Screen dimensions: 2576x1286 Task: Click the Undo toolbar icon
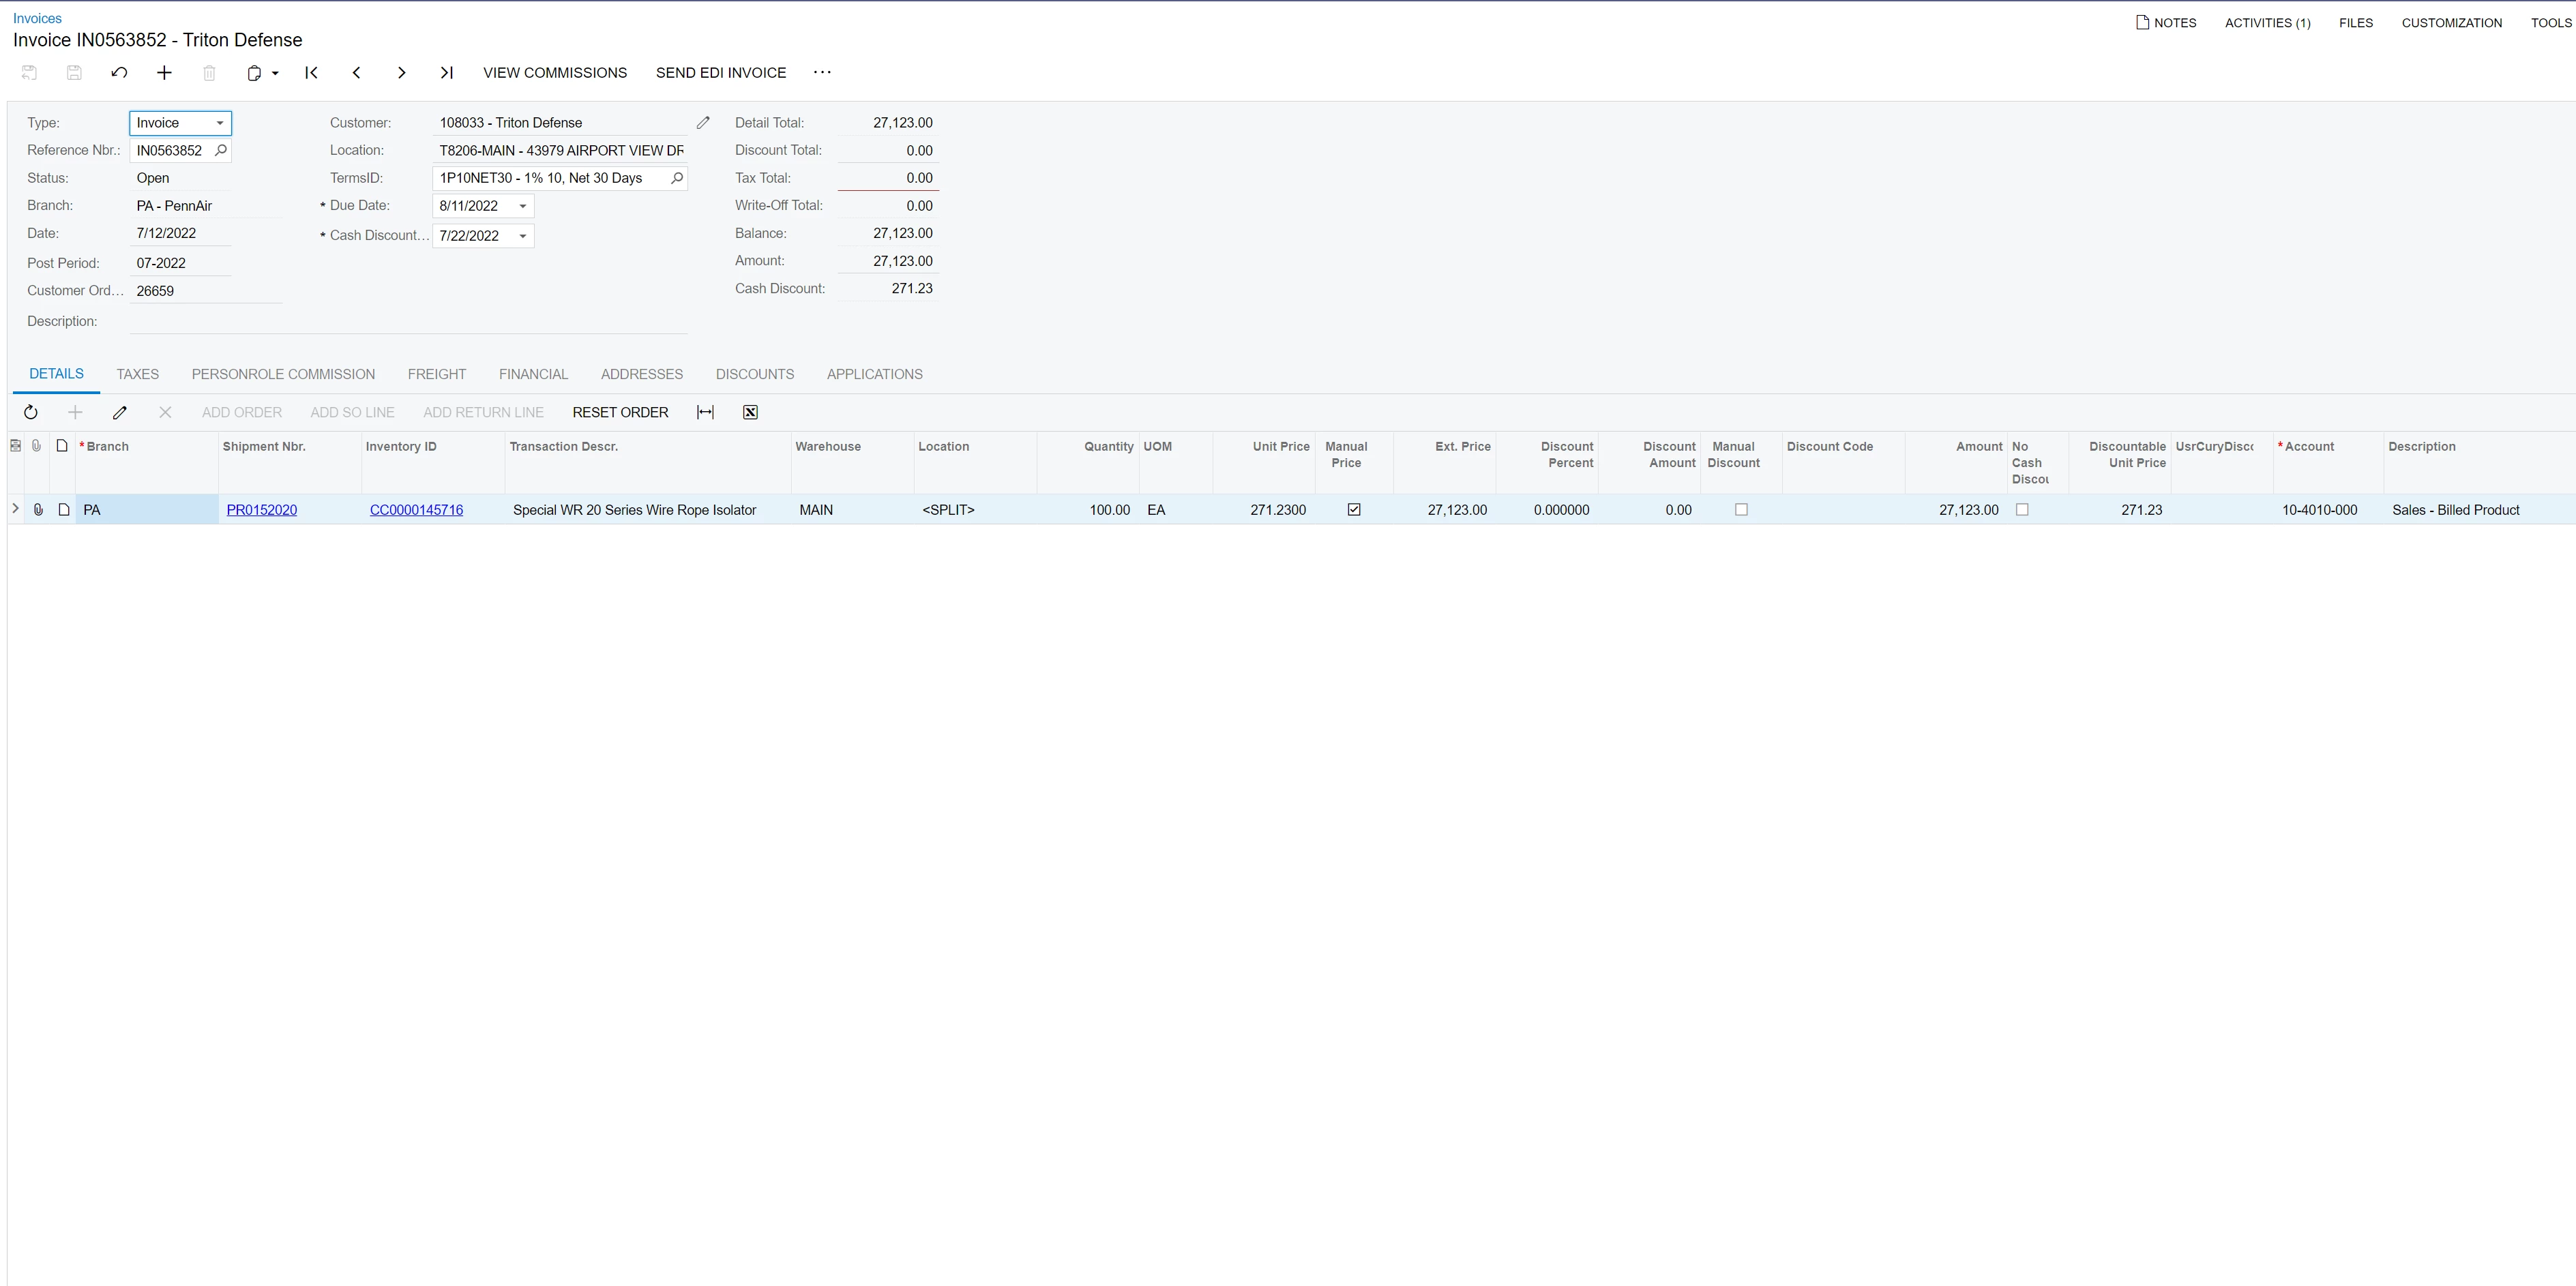(x=119, y=72)
